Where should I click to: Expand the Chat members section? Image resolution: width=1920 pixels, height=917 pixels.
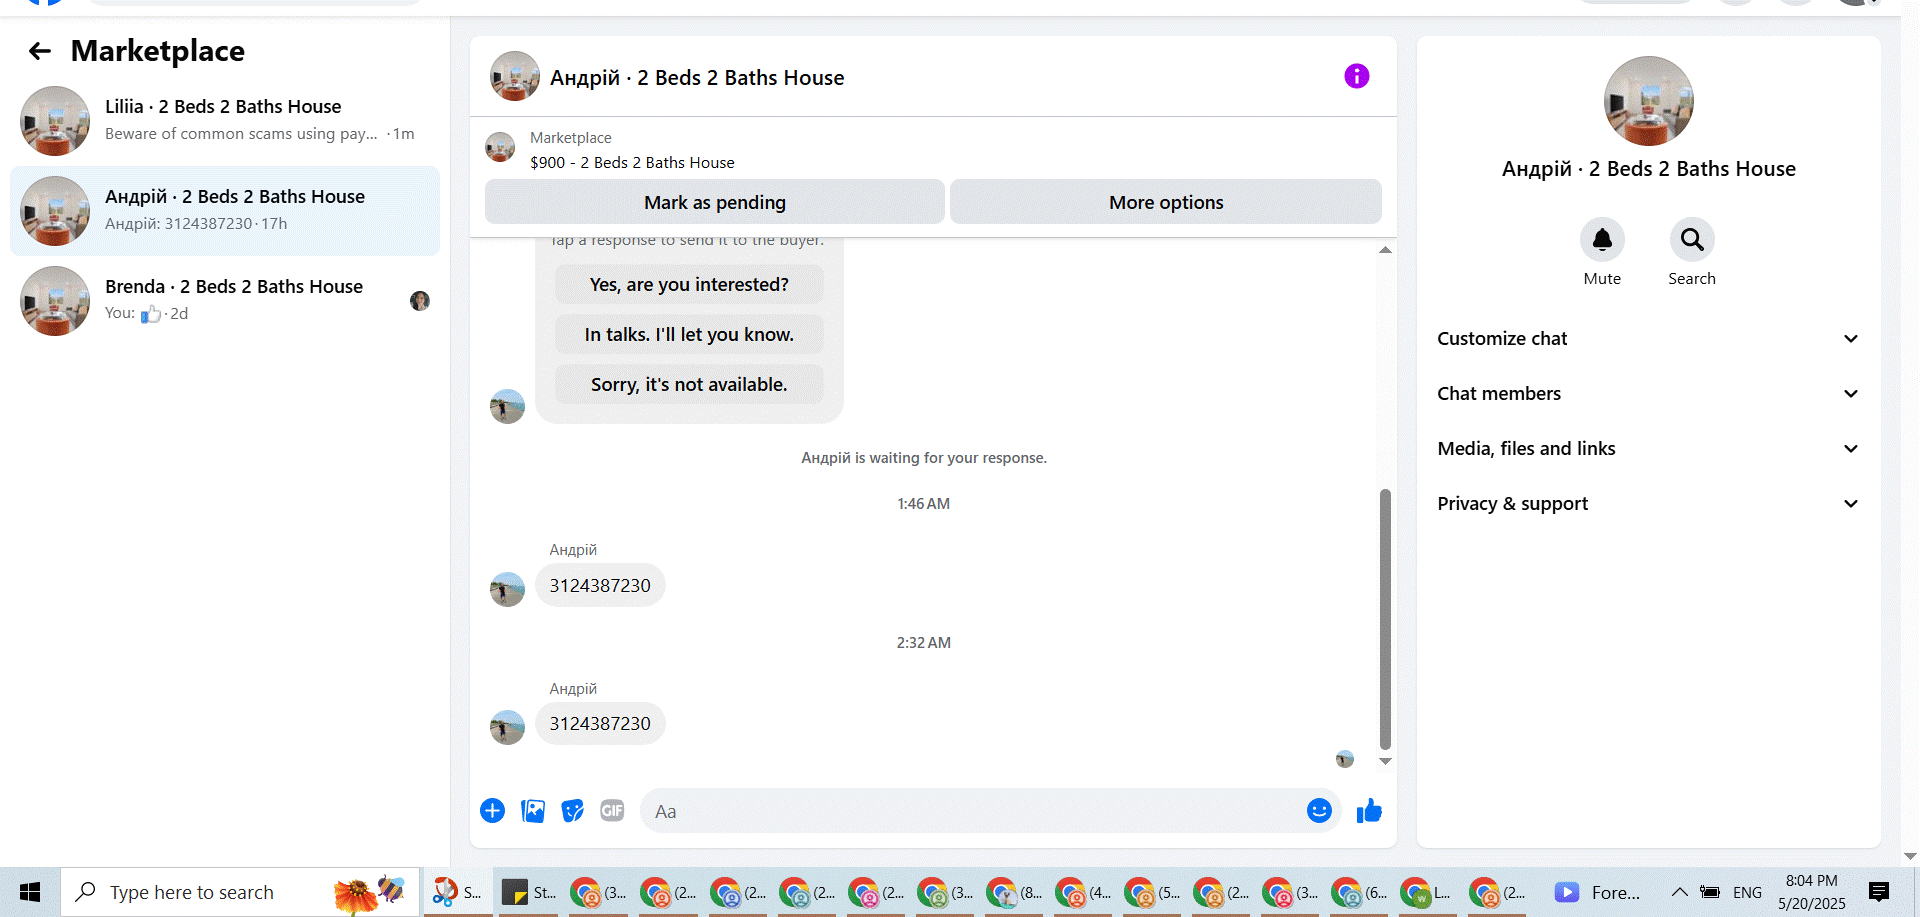click(x=1648, y=394)
